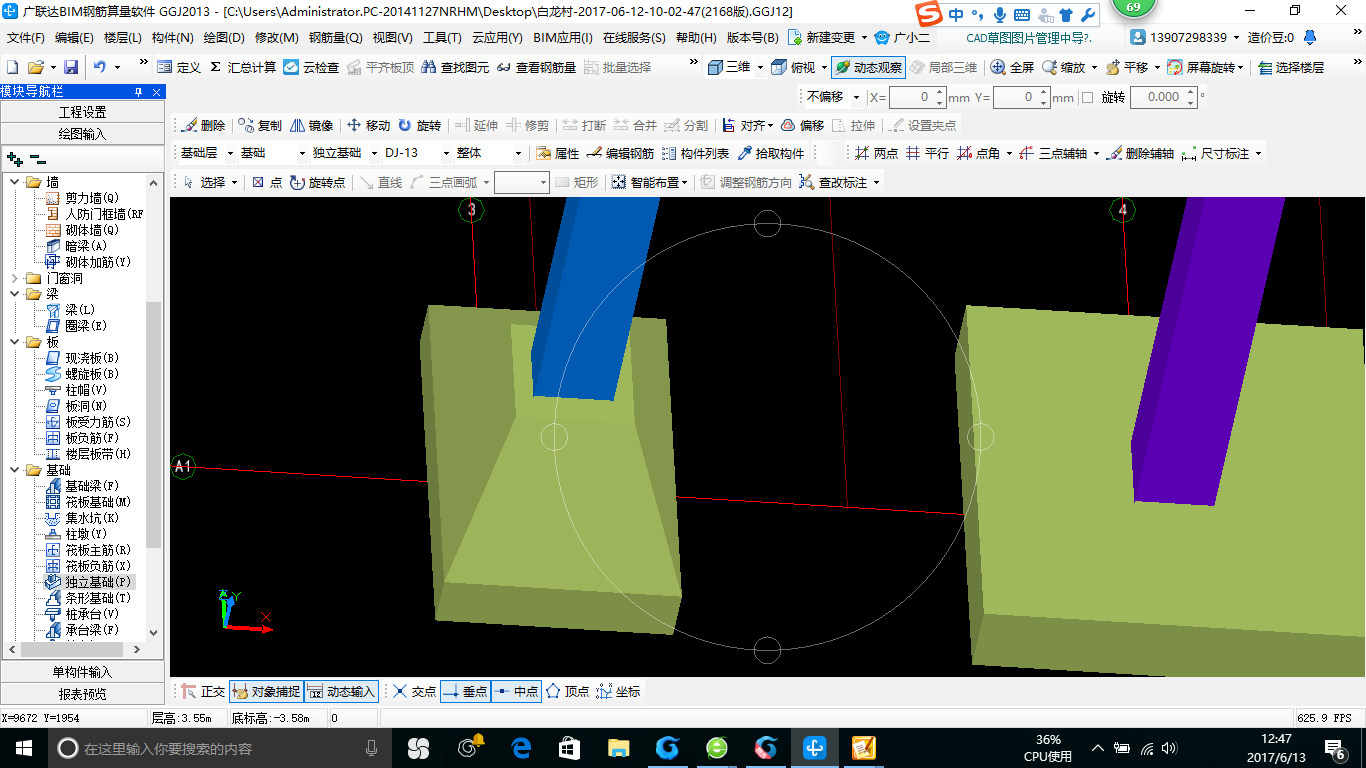This screenshot has width=1366, height=768.
Task: Open 属性 properties panel
Action: click(x=557, y=153)
